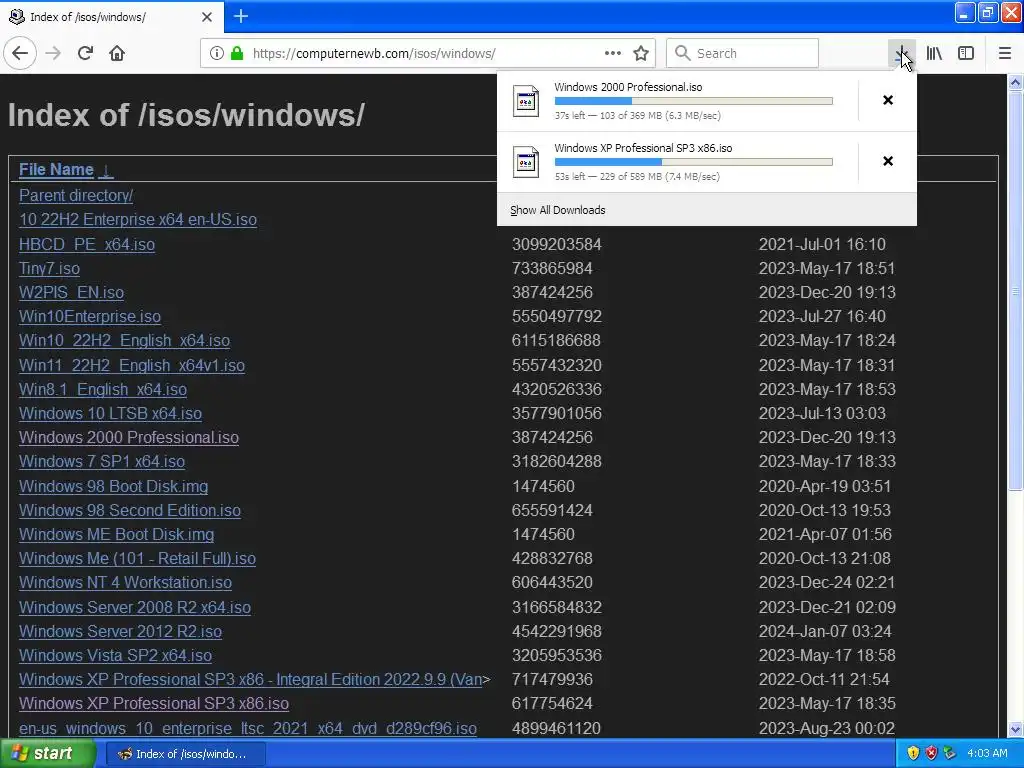This screenshot has width=1024, height=768.
Task: Click the Windows 2000 Professional.iso file icon
Action: pos(526,101)
